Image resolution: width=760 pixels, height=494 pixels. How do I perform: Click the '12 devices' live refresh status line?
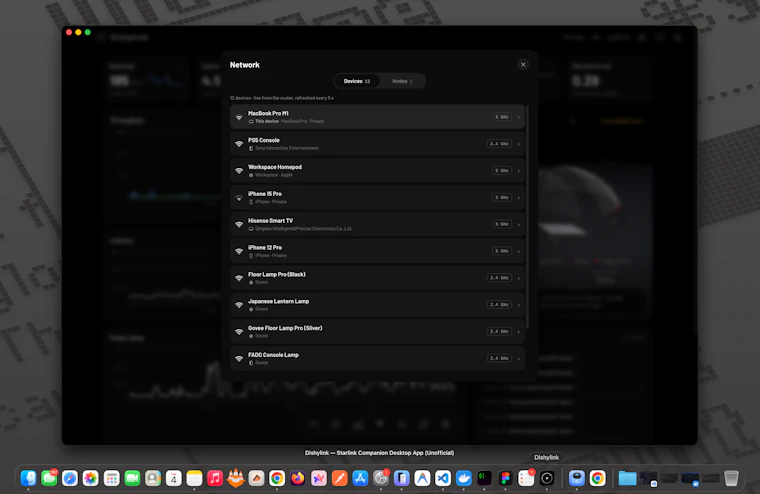click(282, 98)
